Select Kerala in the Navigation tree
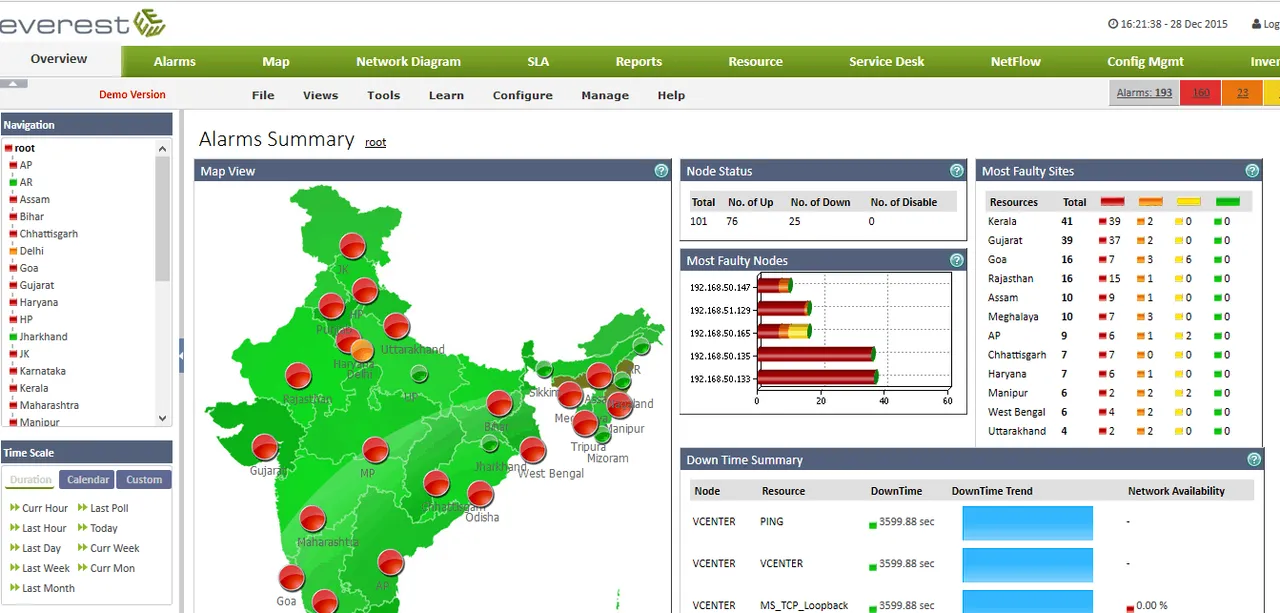The width and height of the screenshot is (1280, 613). (x=34, y=388)
